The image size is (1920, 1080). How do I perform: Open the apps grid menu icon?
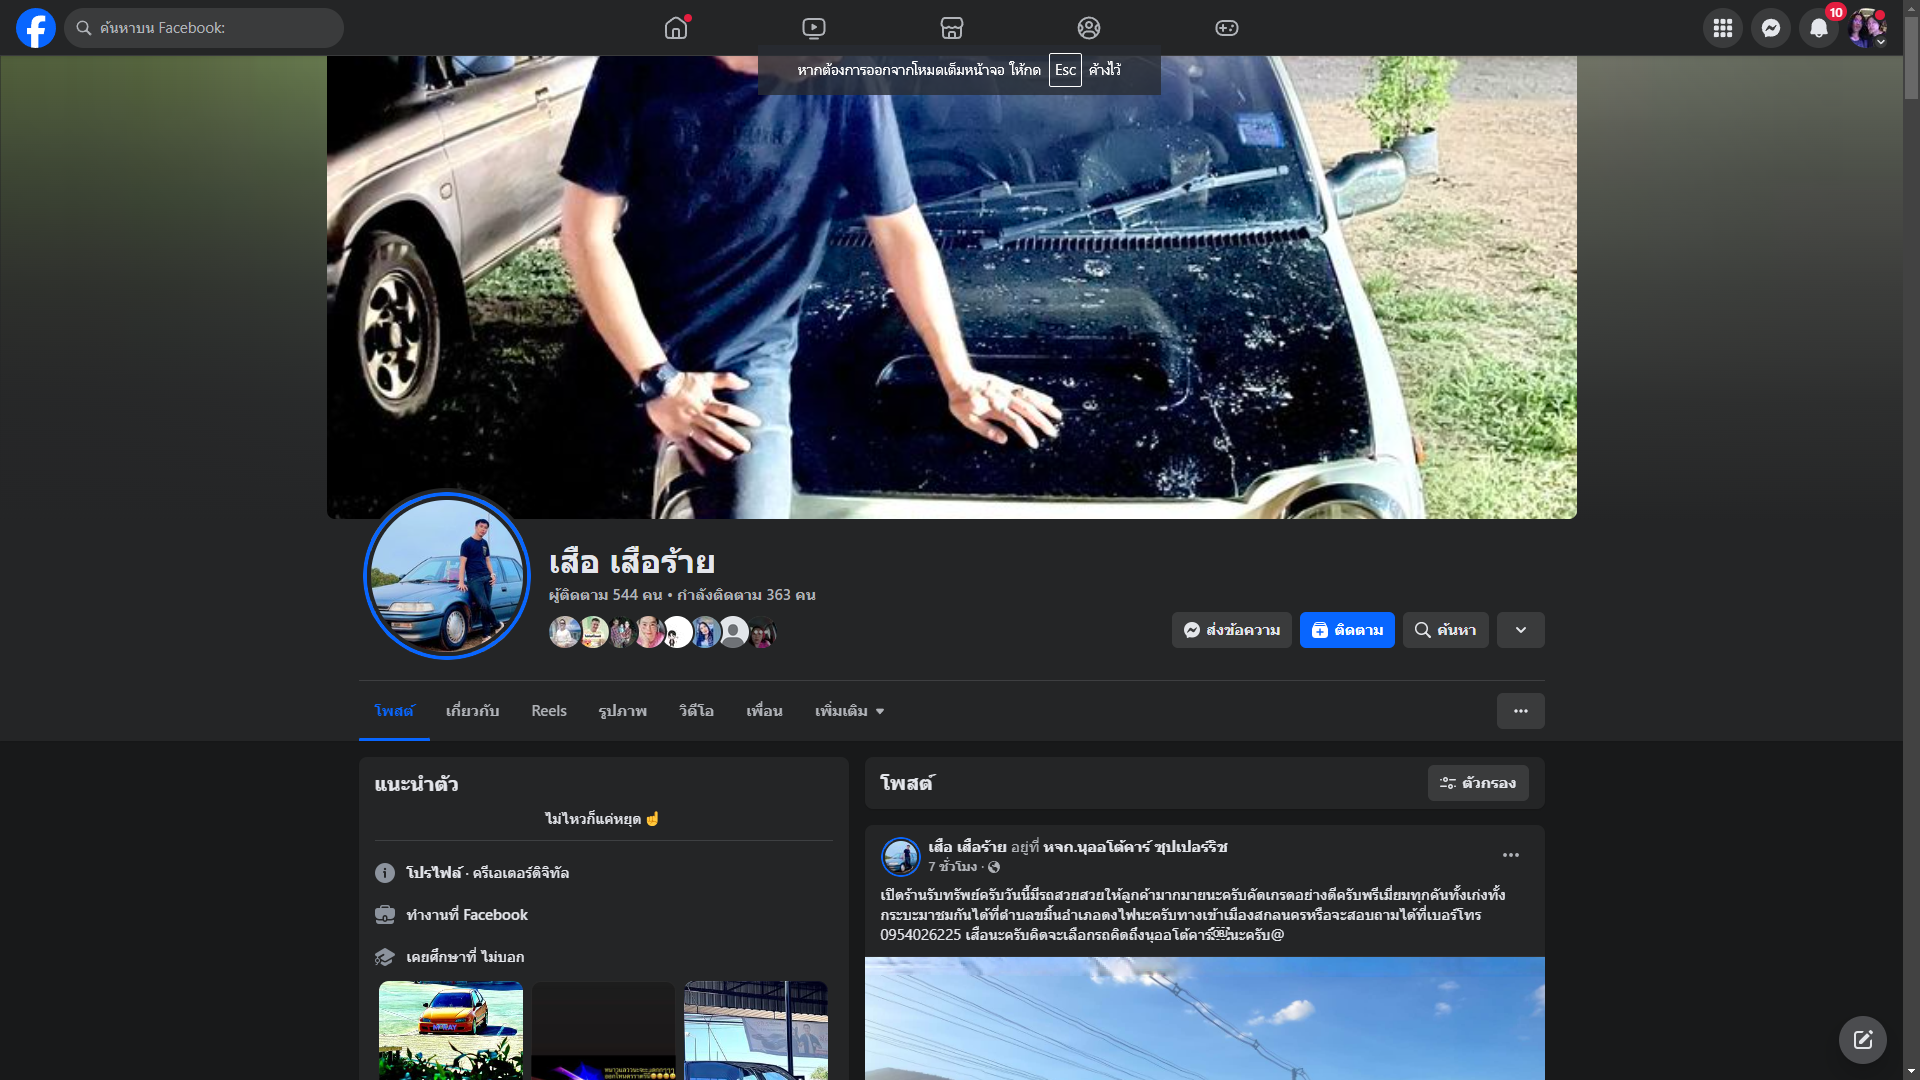1722,28
